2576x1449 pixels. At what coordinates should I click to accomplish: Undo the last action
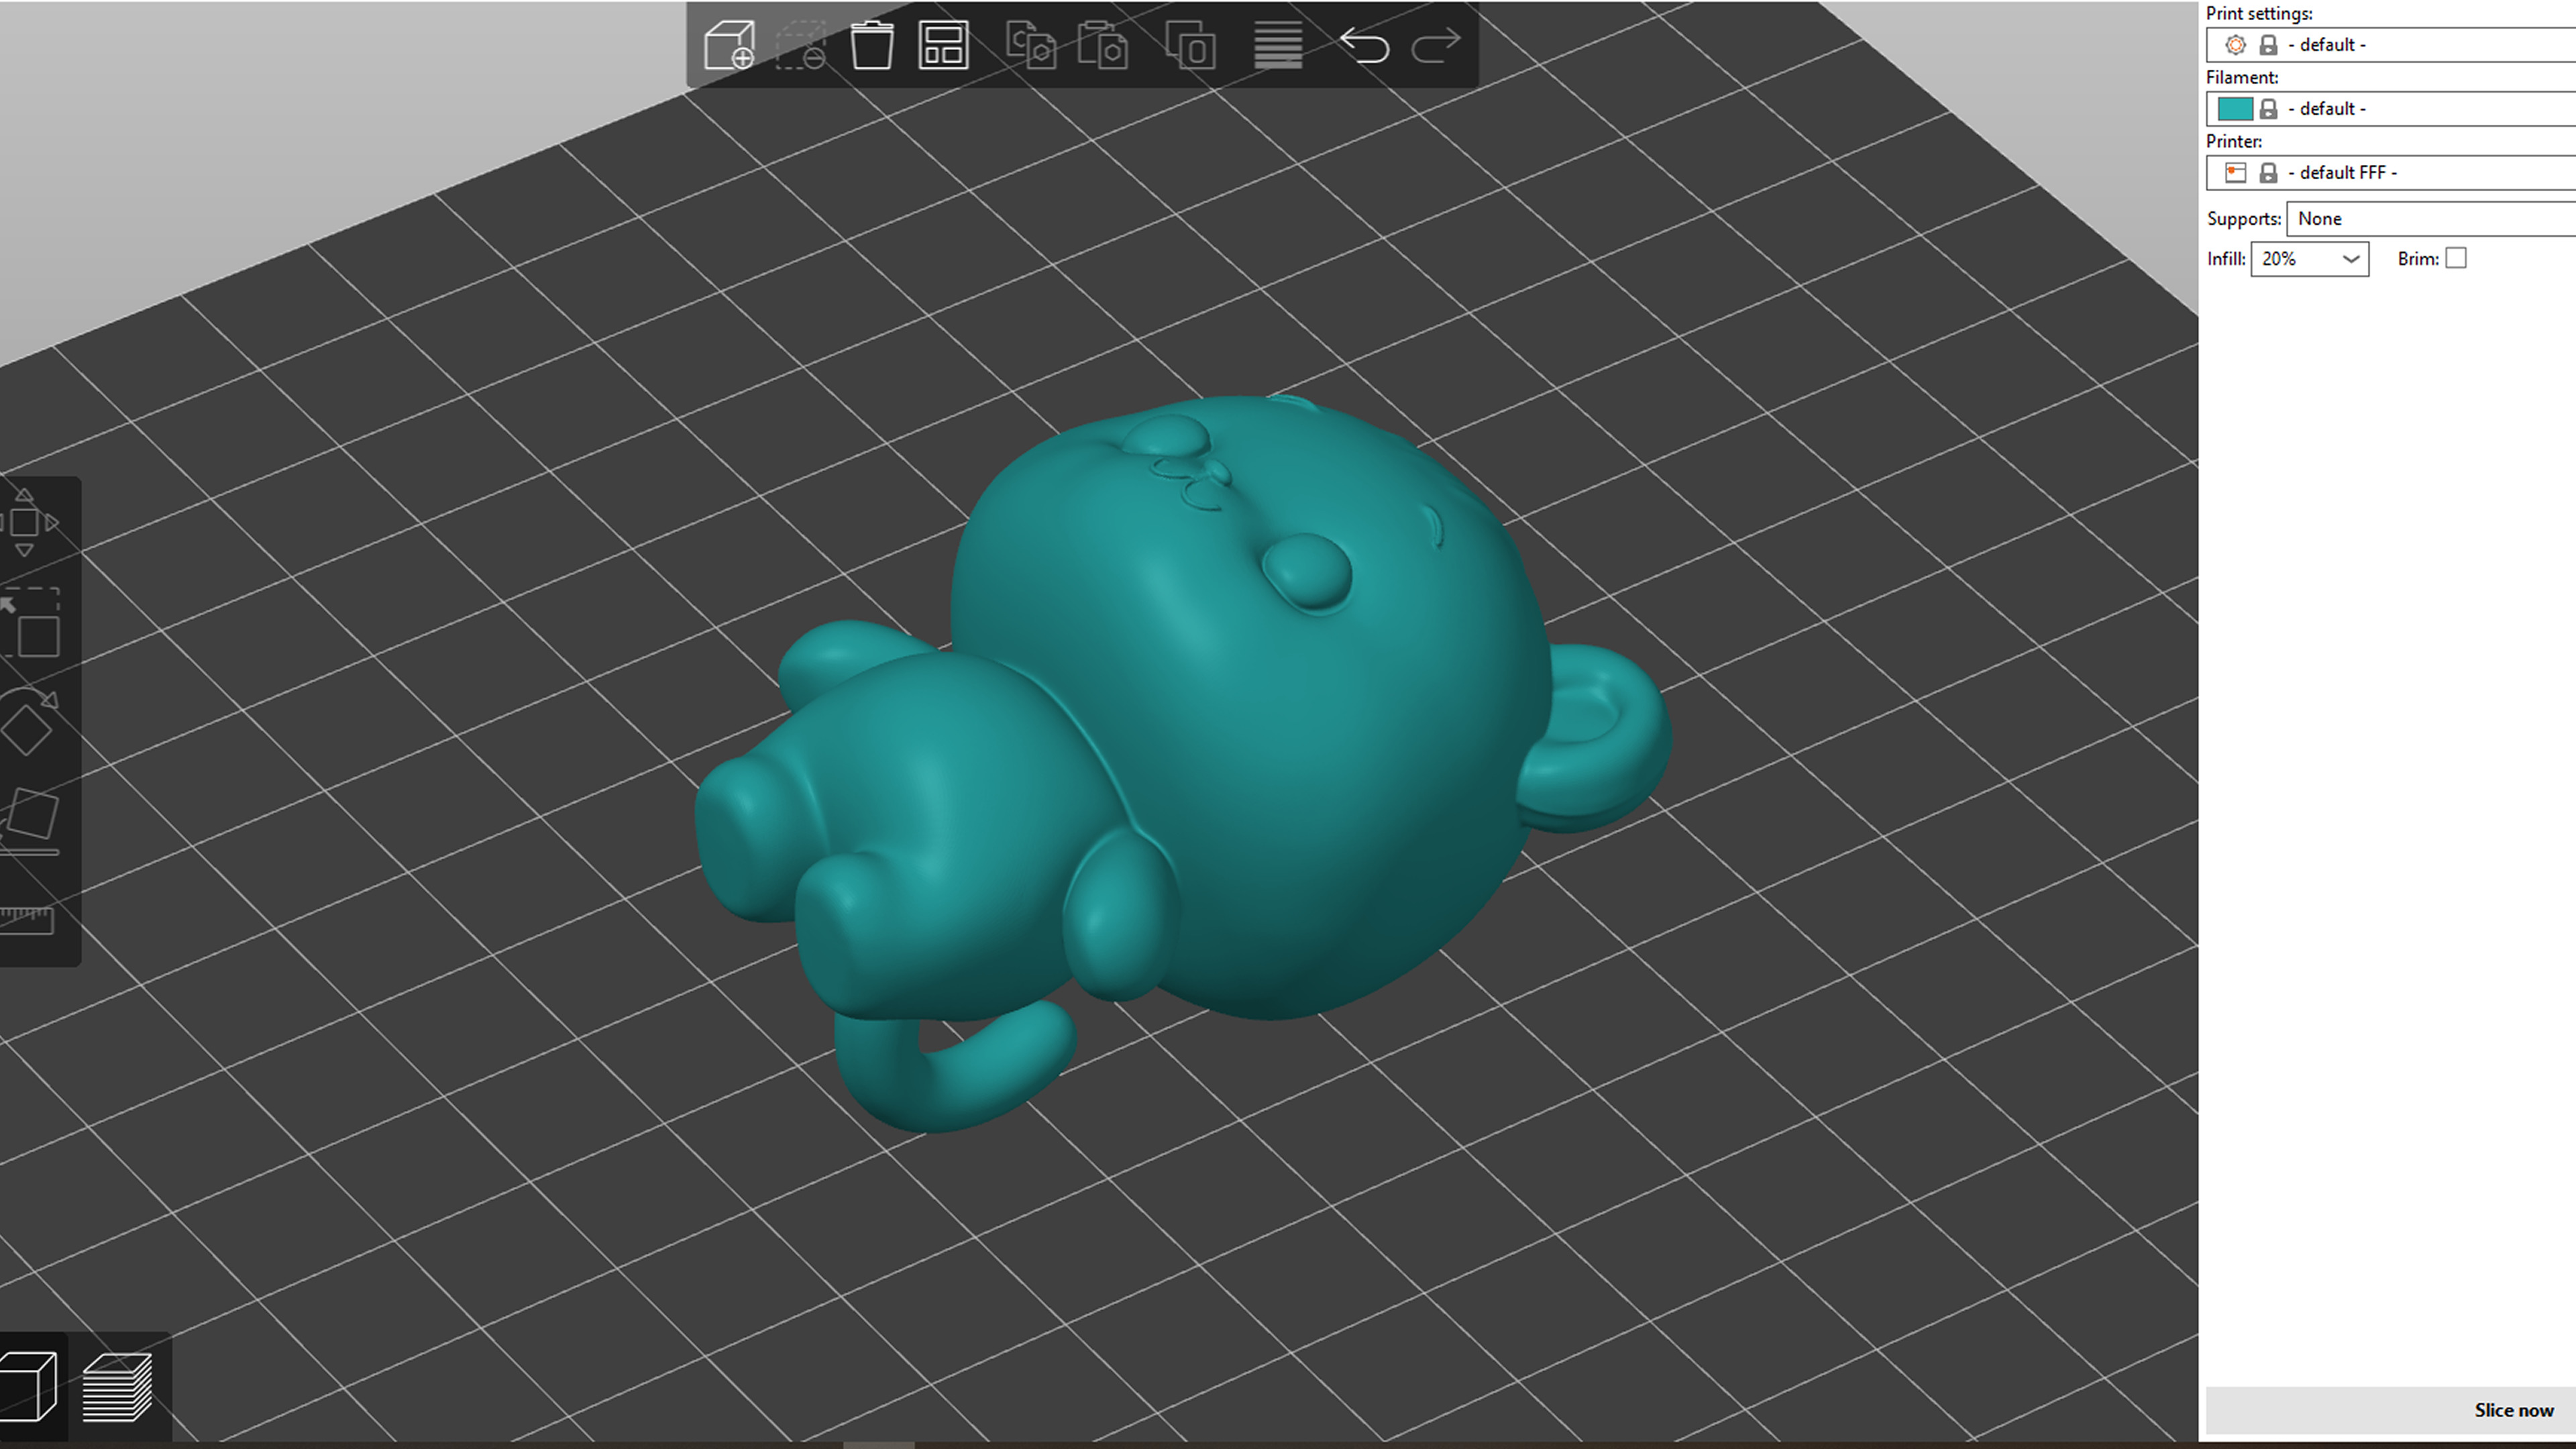pos(1364,45)
